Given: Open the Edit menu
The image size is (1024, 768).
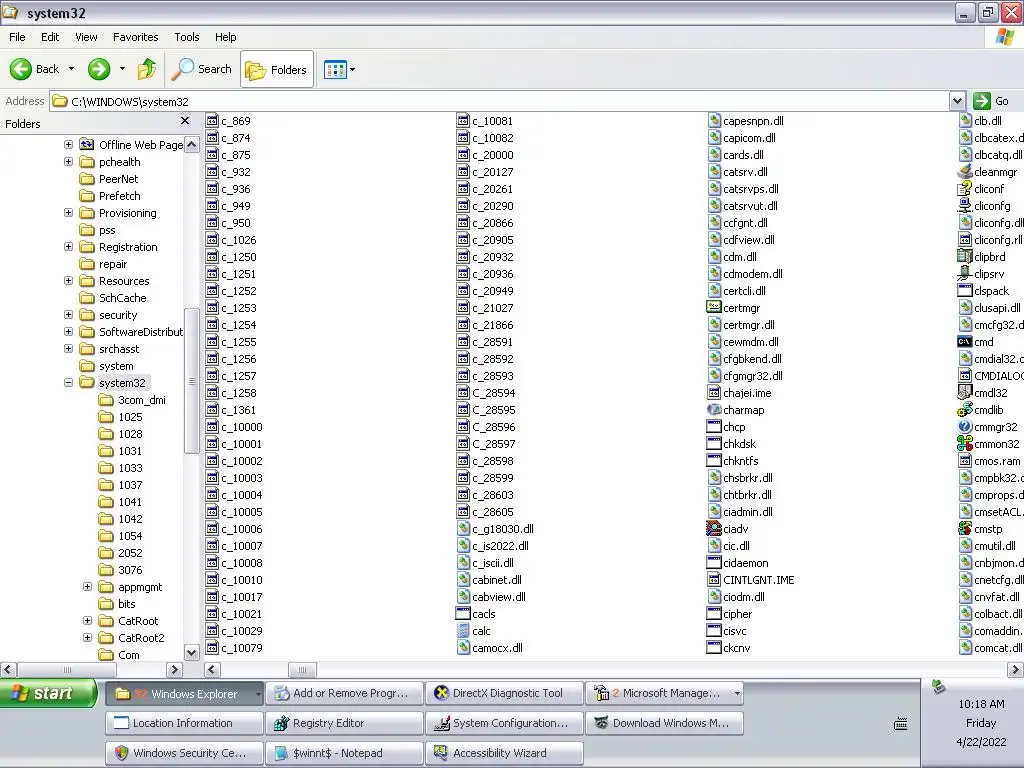Looking at the screenshot, I should 50,37.
